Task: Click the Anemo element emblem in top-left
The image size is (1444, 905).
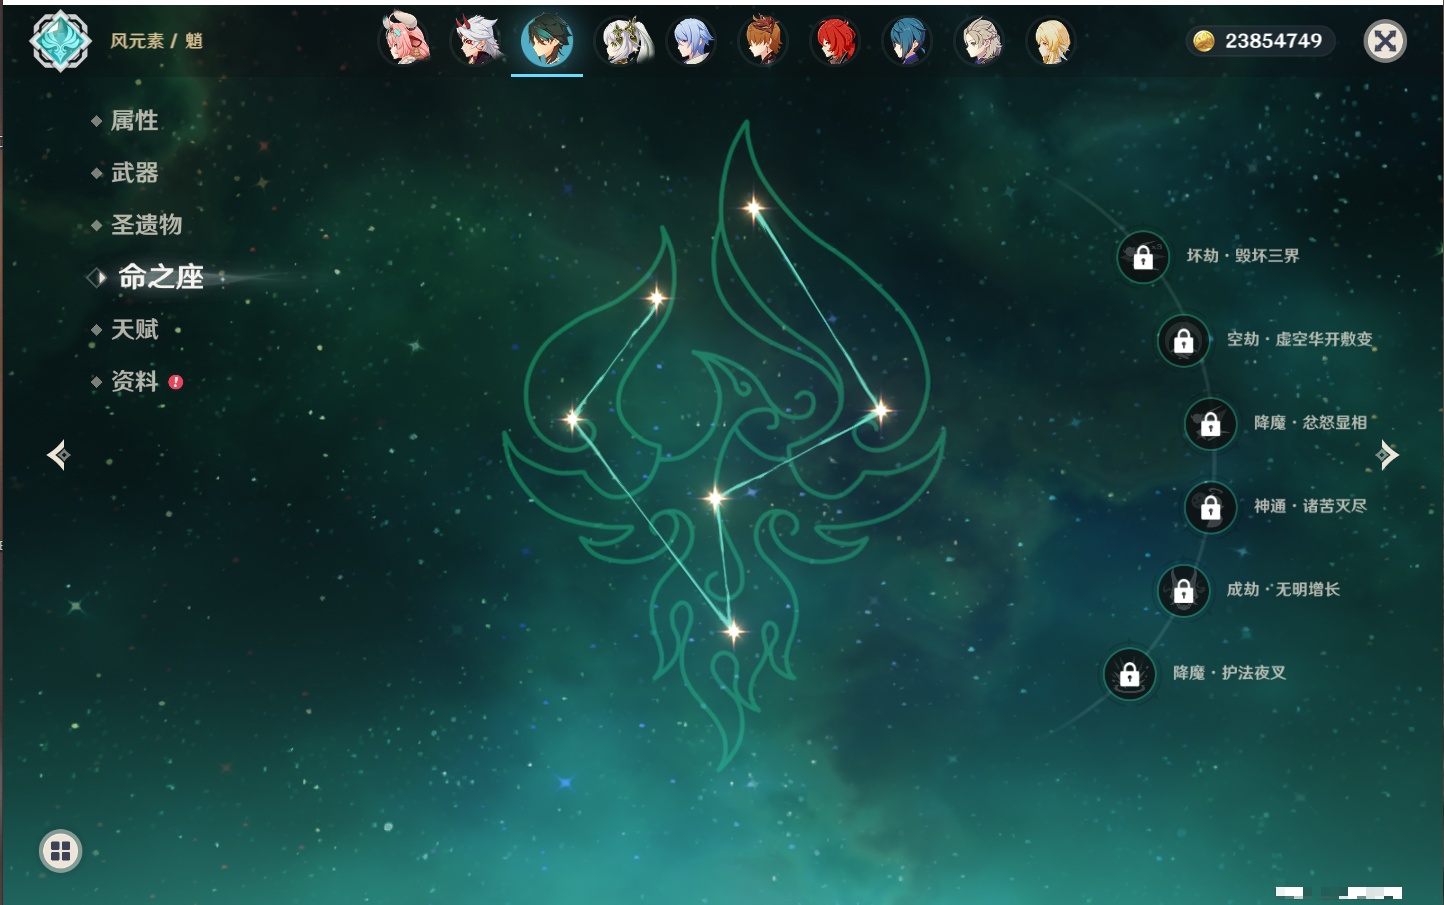Action: tap(60, 41)
